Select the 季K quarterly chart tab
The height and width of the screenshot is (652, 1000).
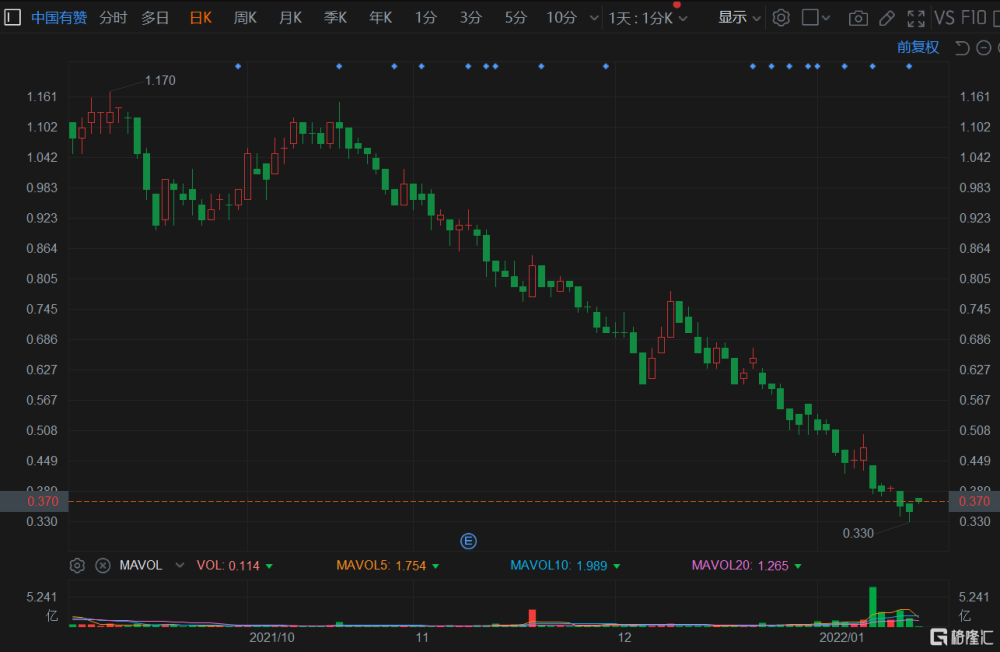tap(335, 18)
